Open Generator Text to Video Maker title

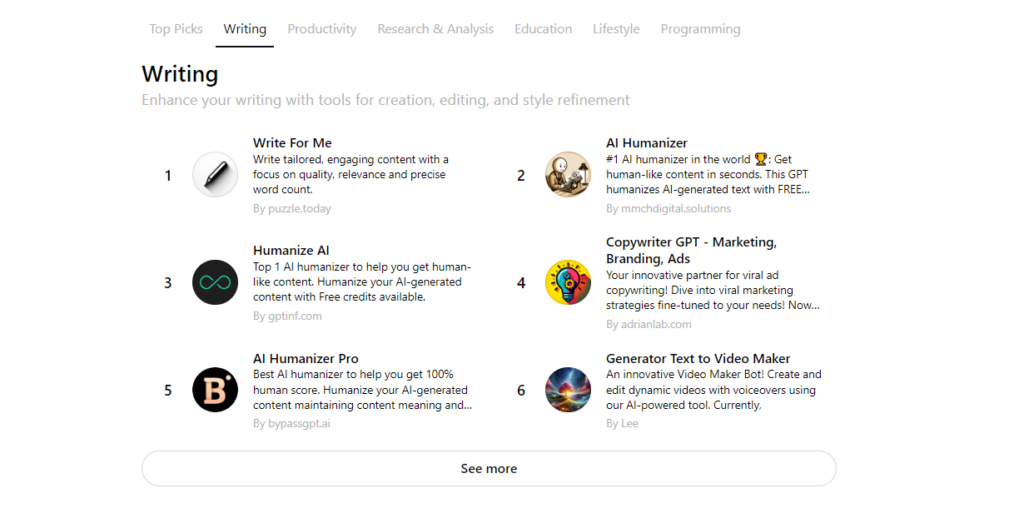pos(698,358)
